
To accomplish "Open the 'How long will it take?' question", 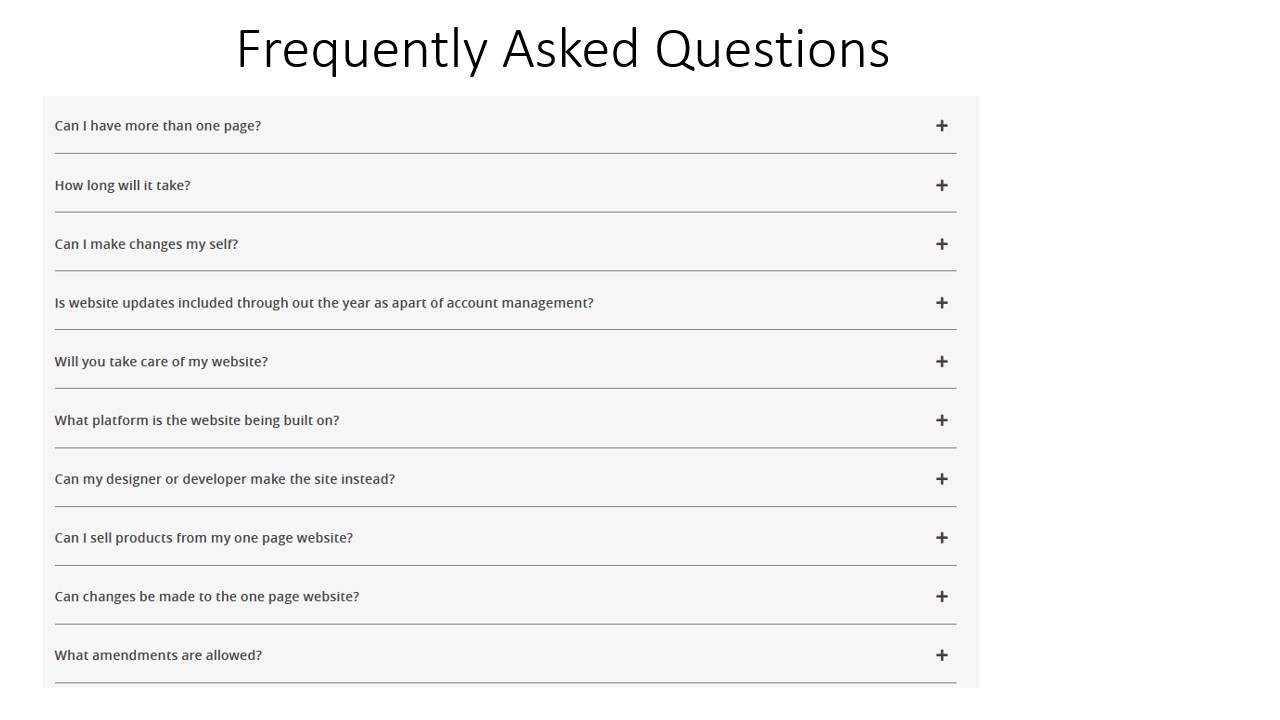I will (505, 185).
